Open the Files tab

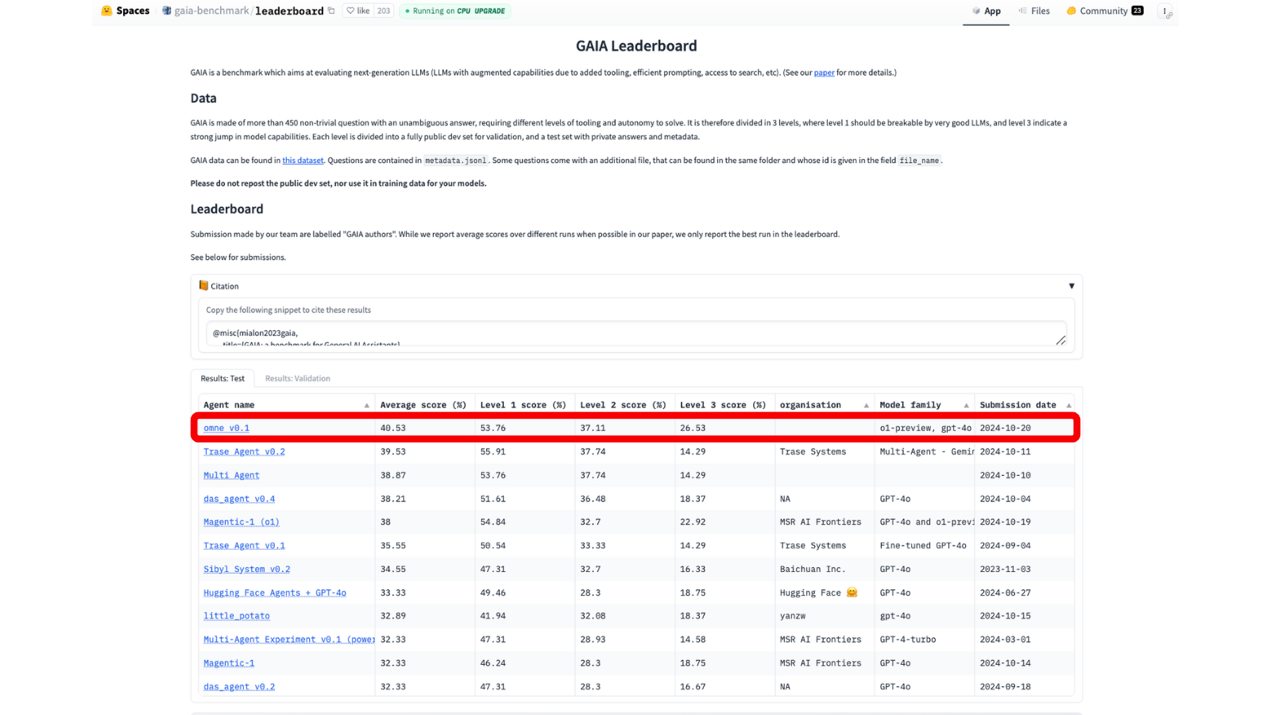pos(1034,11)
